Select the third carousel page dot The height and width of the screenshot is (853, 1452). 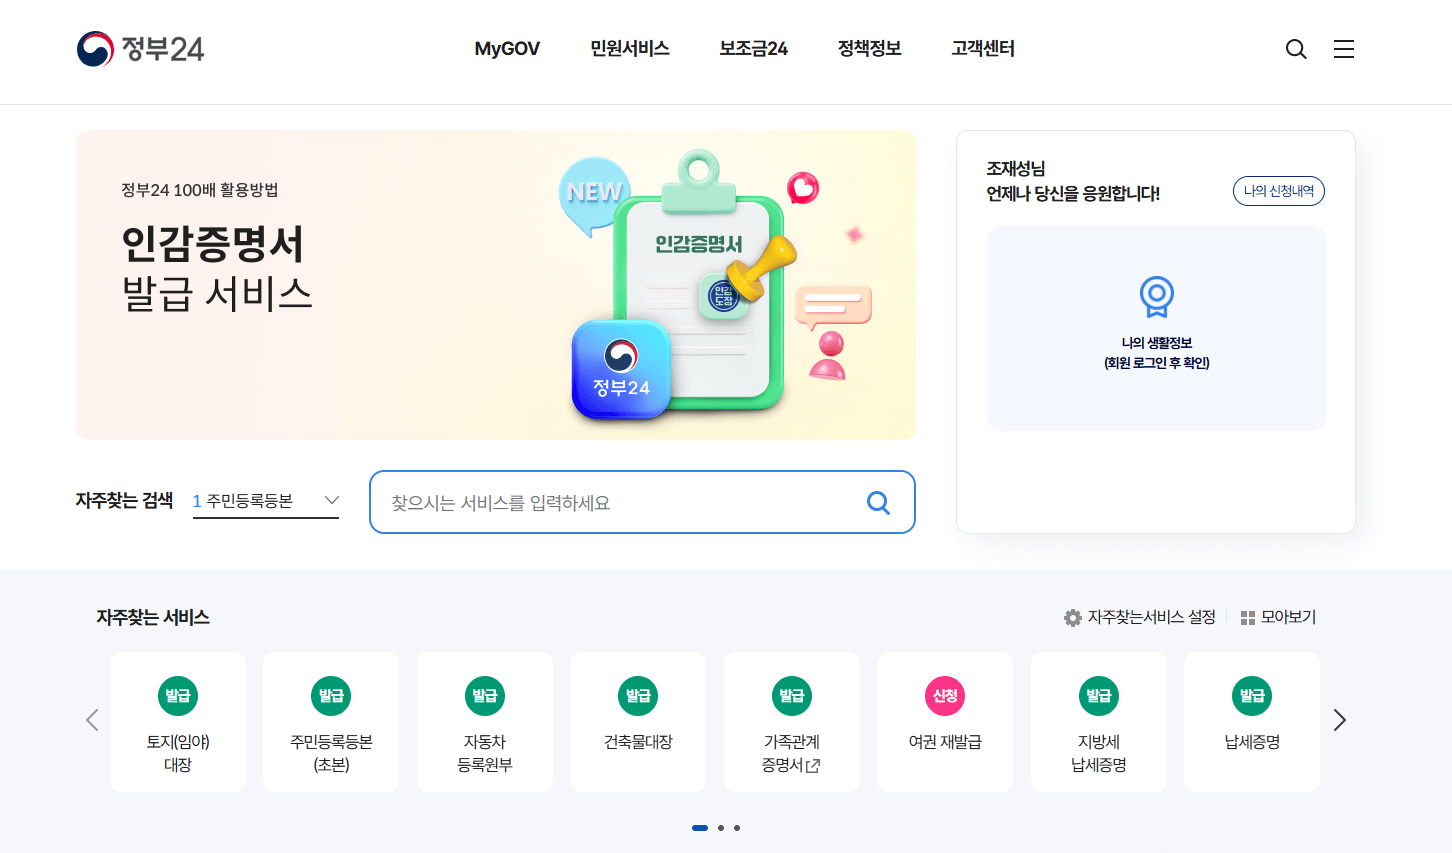point(737,828)
